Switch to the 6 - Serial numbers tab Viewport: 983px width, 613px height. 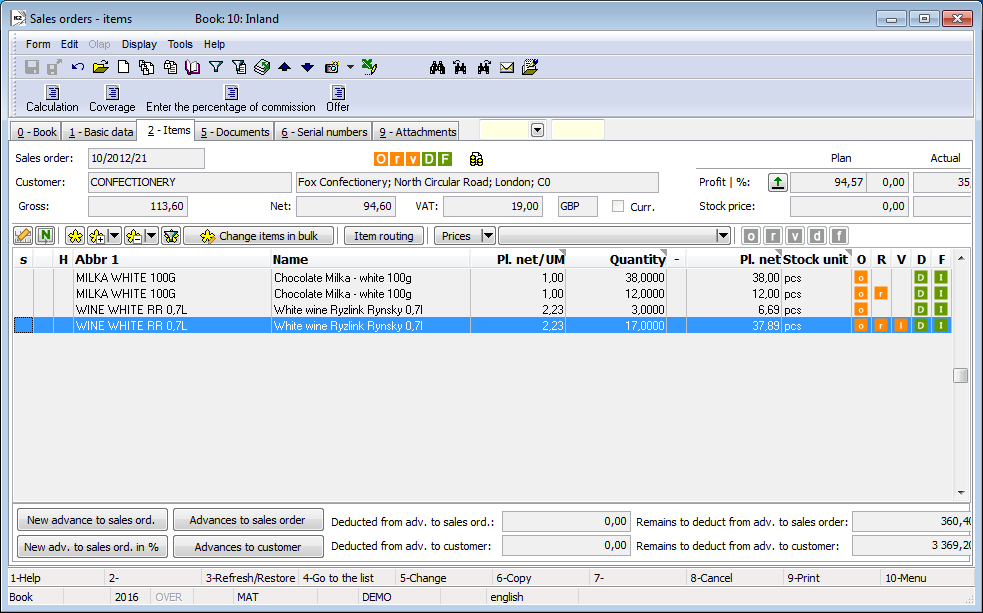click(324, 132)
